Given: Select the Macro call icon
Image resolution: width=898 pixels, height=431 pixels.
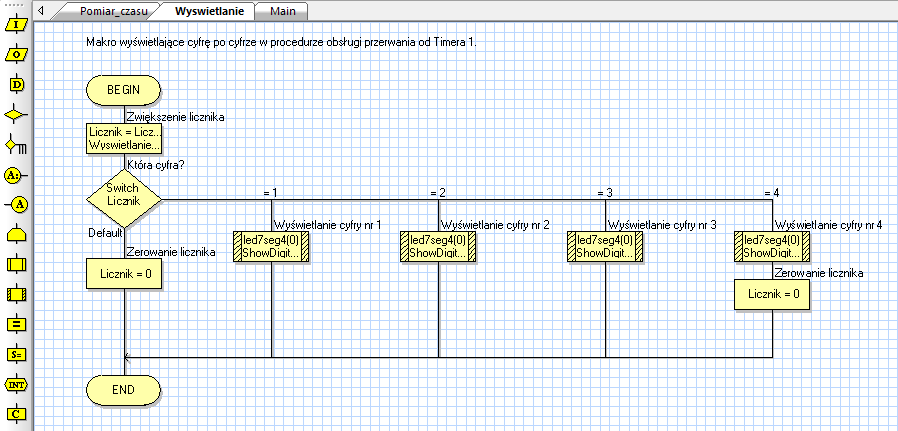Looking at the screenshot, I should [16, 265].
